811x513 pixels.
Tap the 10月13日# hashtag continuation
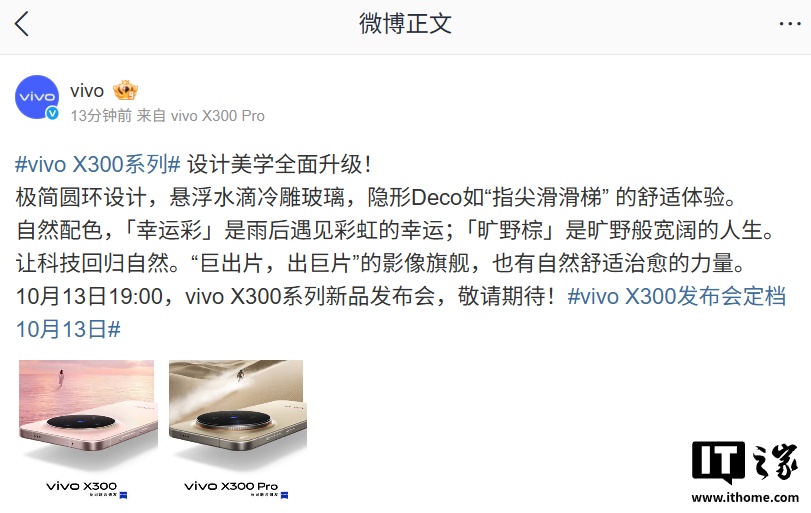pos(68,329)
